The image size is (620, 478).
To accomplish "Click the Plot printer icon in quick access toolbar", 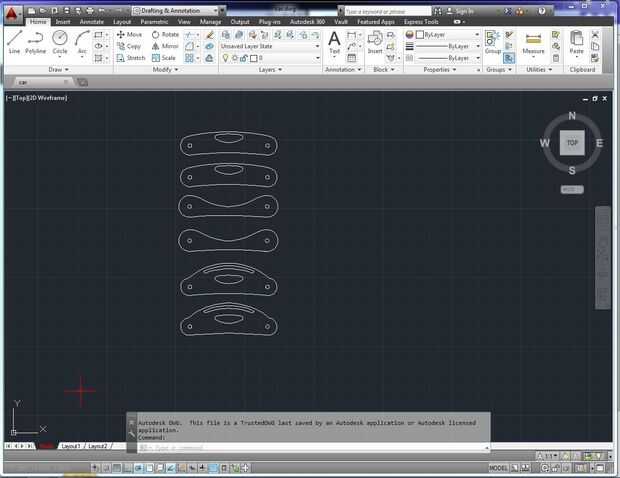I will click(x=90, y=11).
